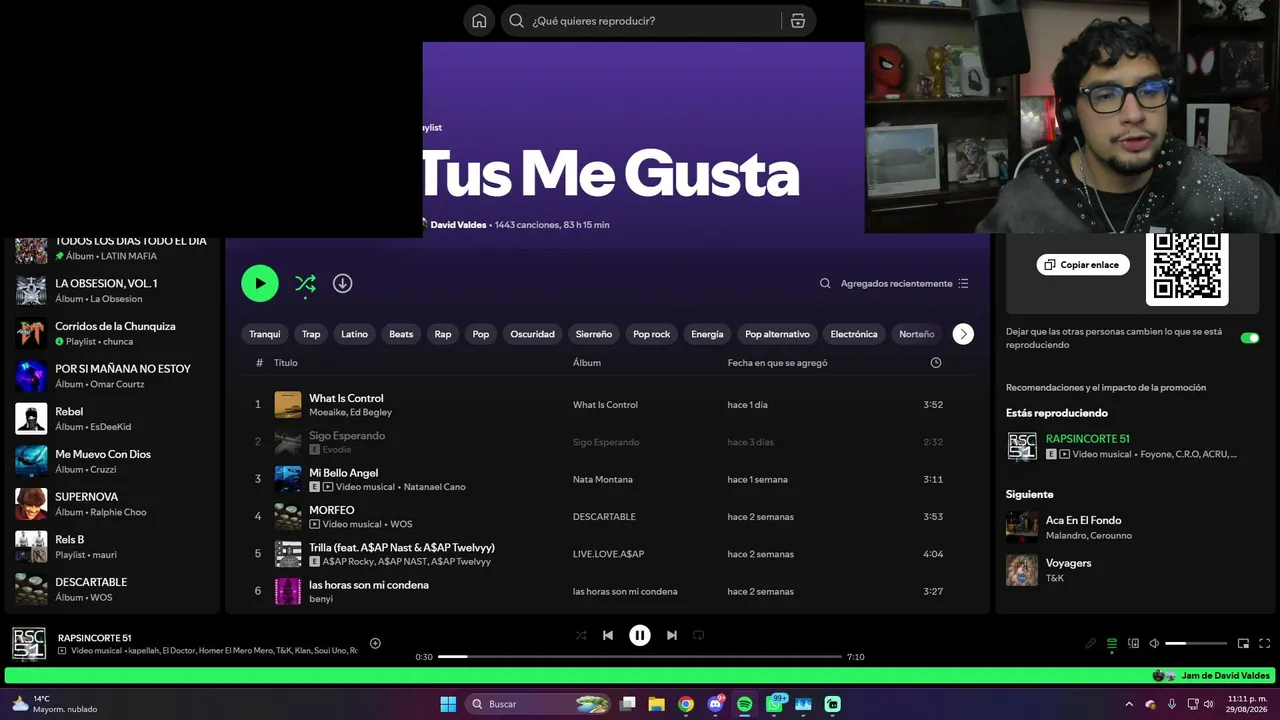Add RAPSINCORTE 51 to liked songs
The height and width of the screenshot is (720, 1280).
click(375, 644)
